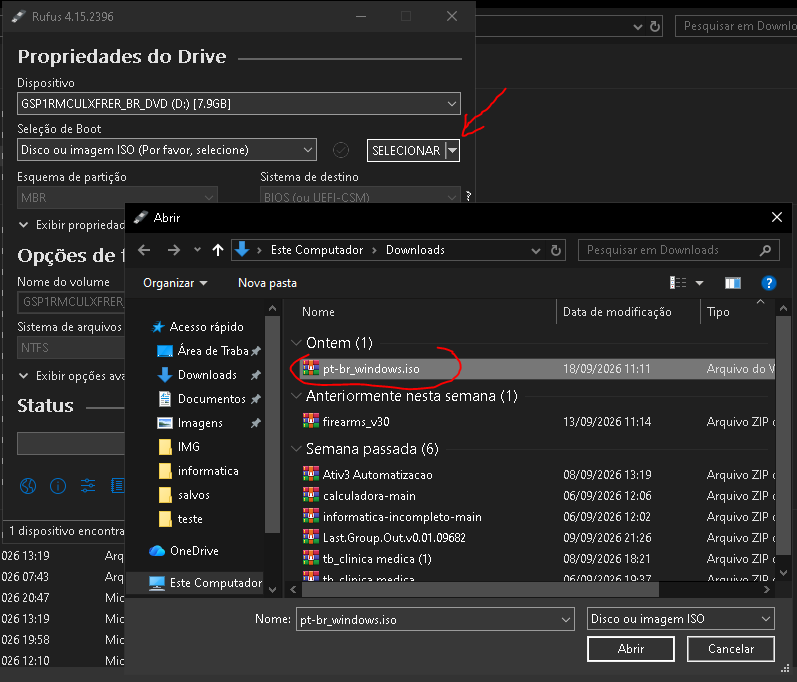Expand Exibir opções avançadas section
The height and width of the screenshot is (682, 797).
72,376
